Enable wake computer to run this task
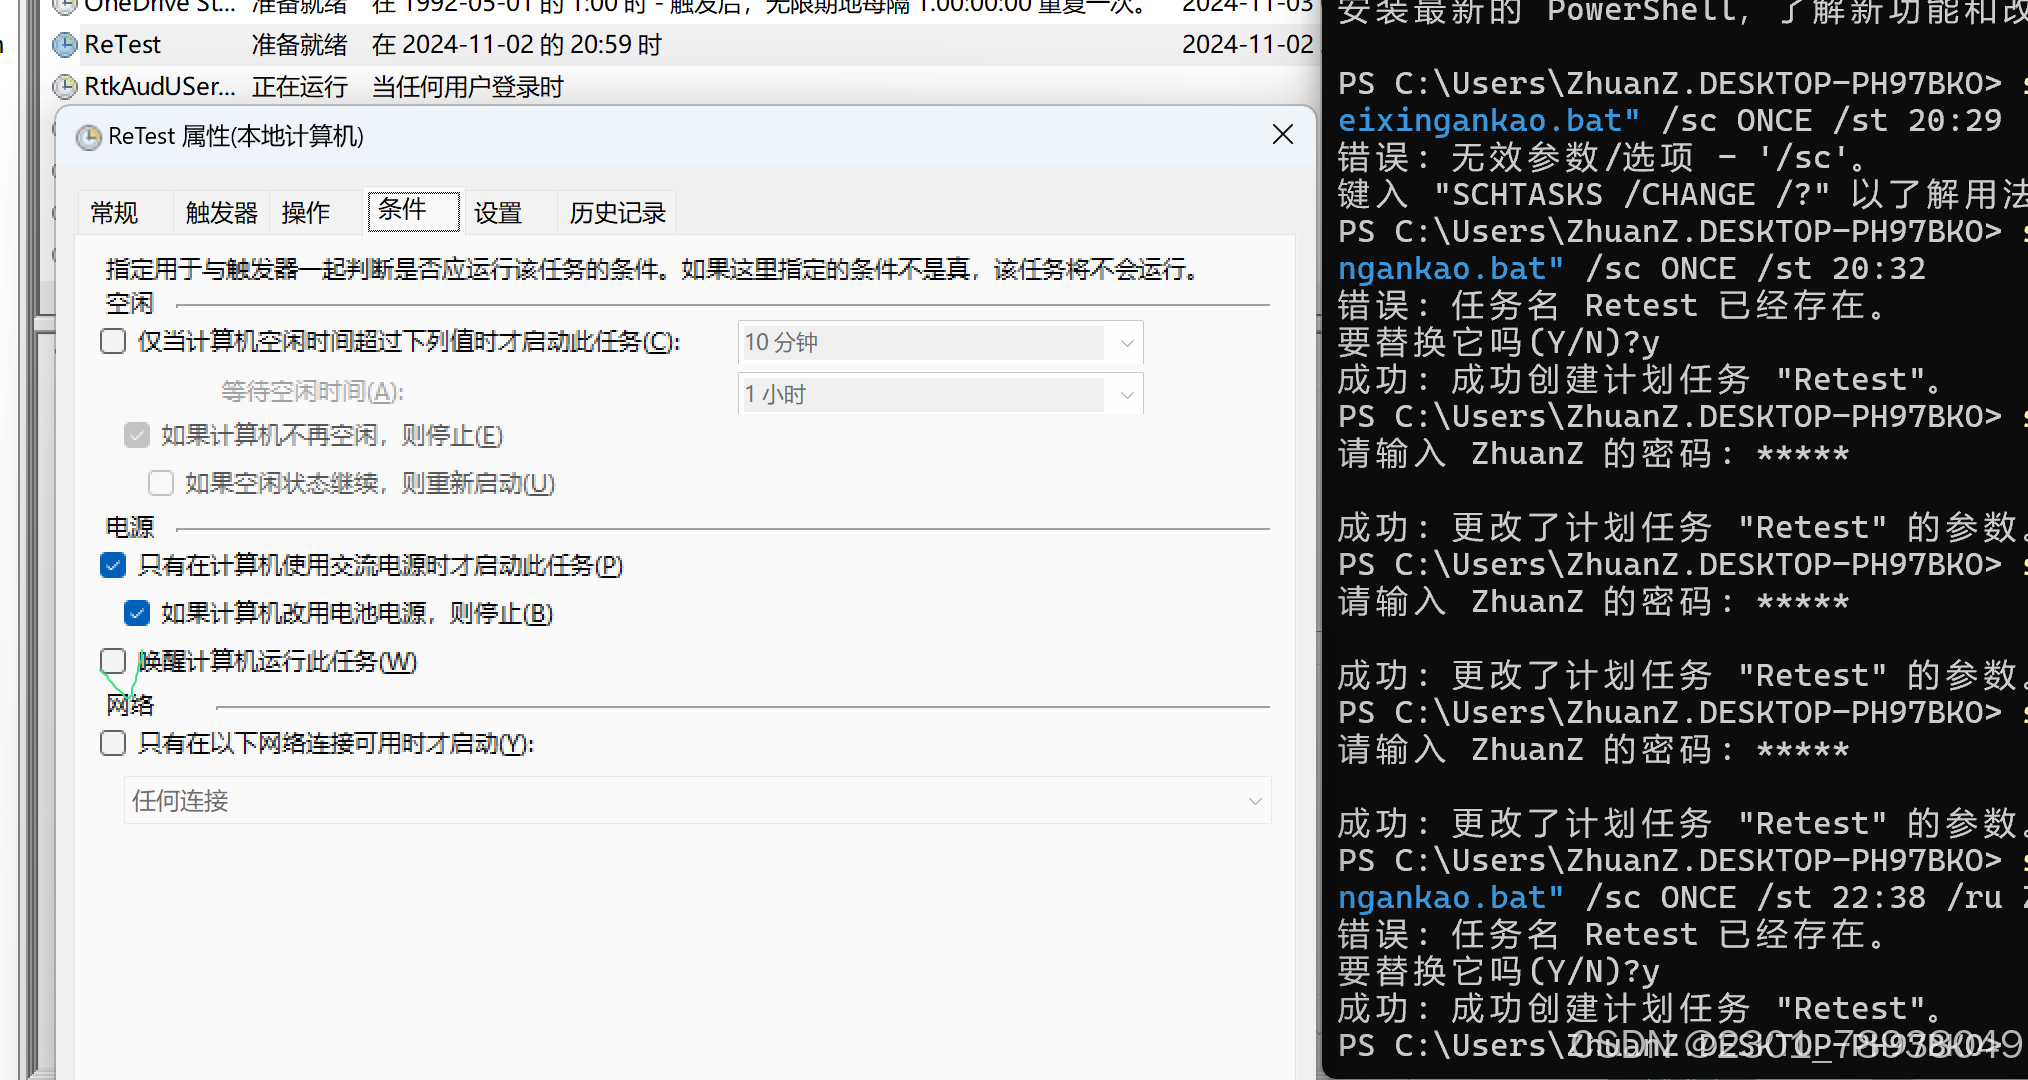This screenshot has width=2028, height=1080. click(x=113, y=661)
